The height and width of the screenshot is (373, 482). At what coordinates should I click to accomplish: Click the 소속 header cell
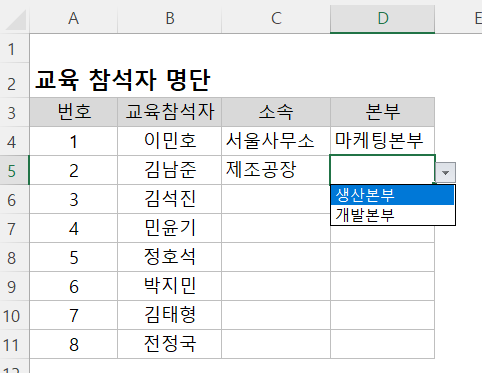276,112
